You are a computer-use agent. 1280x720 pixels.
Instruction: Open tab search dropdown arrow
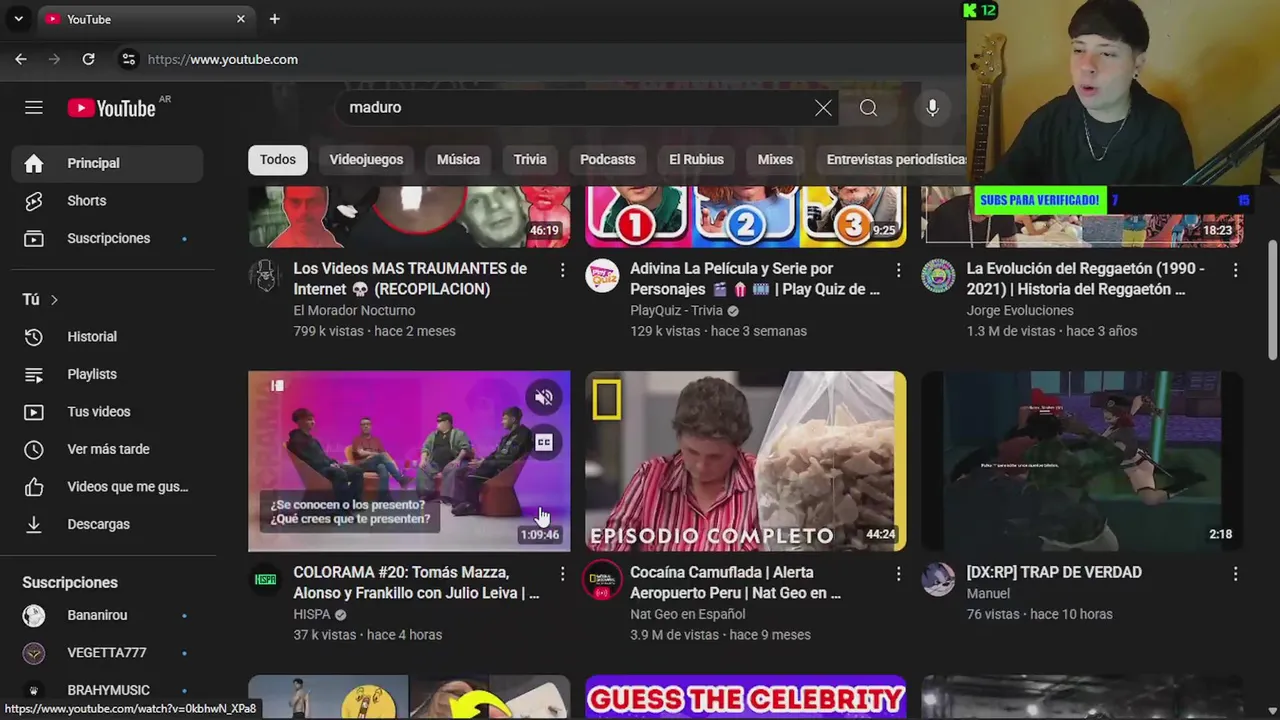pyautogui.click(x=18, y=19)
